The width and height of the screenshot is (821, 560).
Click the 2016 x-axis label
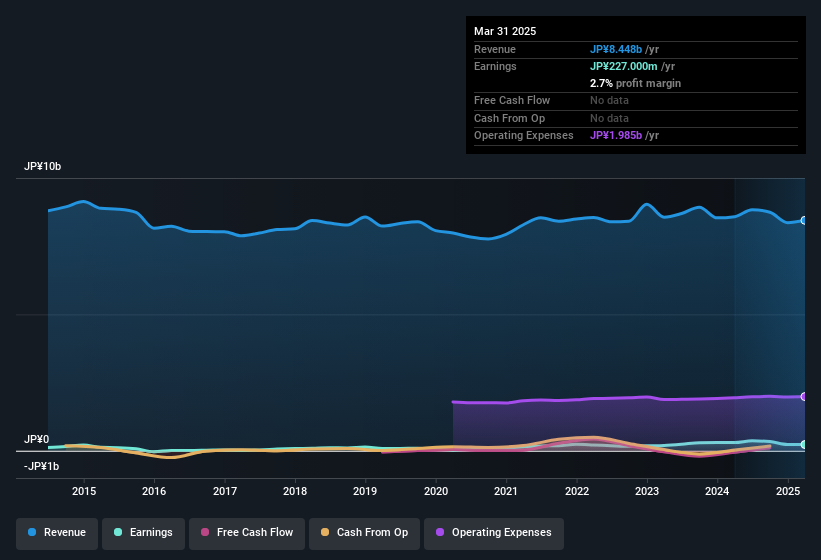154,491
